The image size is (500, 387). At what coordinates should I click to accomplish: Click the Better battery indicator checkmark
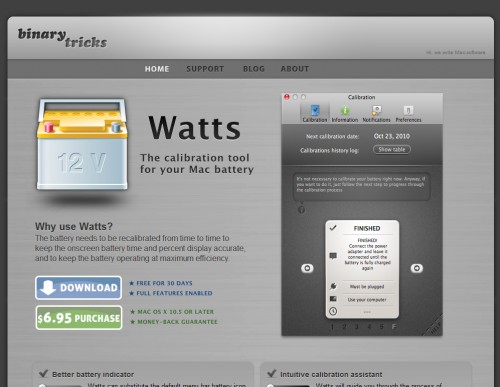pos(44,373)
